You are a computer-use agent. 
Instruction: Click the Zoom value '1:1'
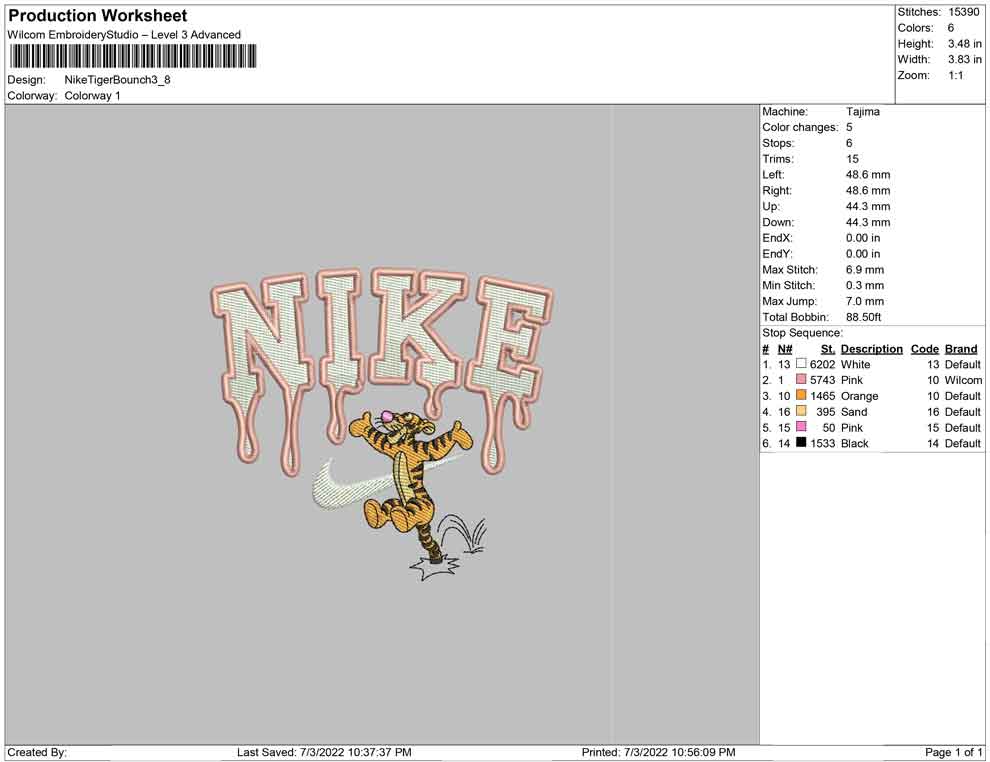[956, 75]
